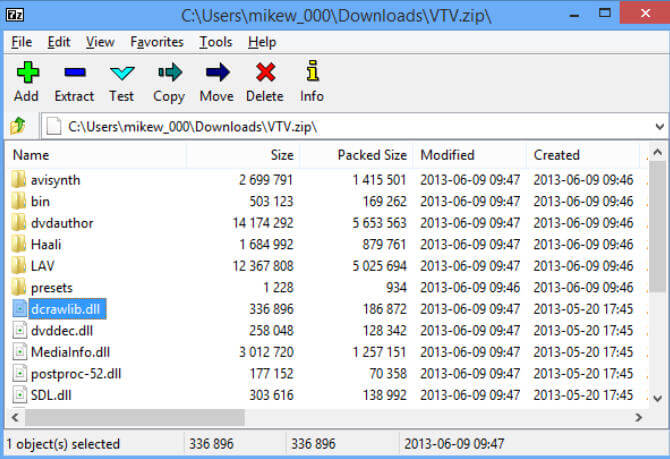Select the avisynth folder

point(55,180)
